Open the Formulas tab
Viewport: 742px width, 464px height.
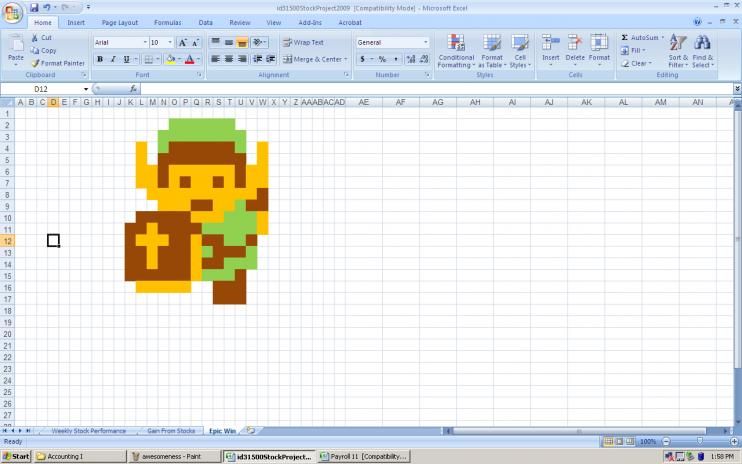(x=168, y=22)
